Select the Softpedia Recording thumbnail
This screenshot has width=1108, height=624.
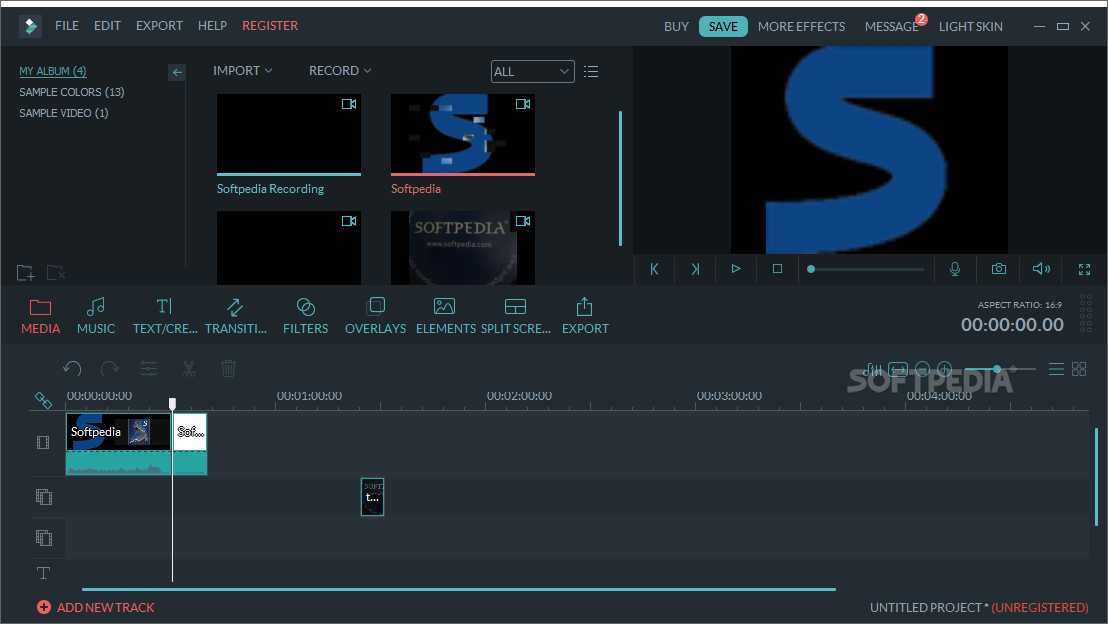289,134
